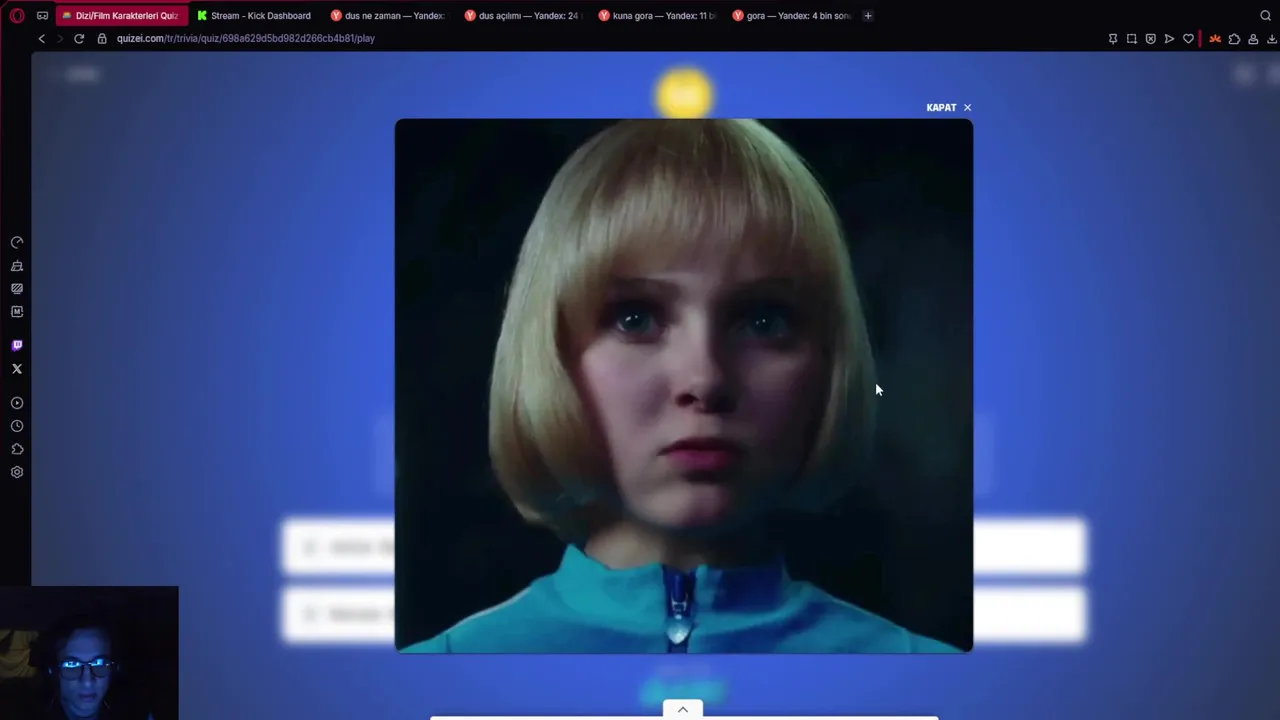Open the Opera main menu logo

[16, 15]
